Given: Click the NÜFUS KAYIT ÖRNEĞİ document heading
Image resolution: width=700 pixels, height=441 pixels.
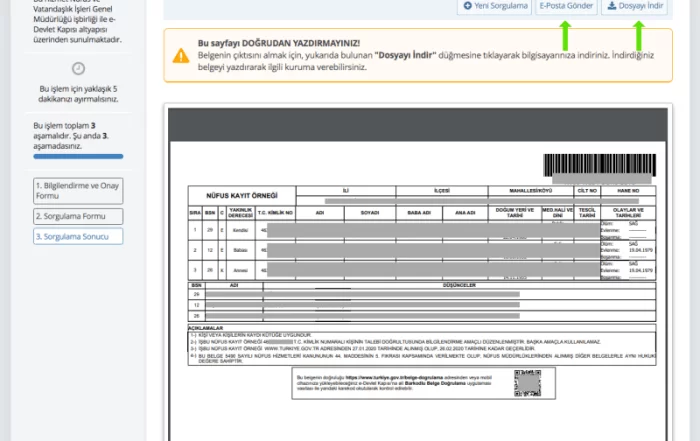Looking at the screenshot, I should click(242, 196).
